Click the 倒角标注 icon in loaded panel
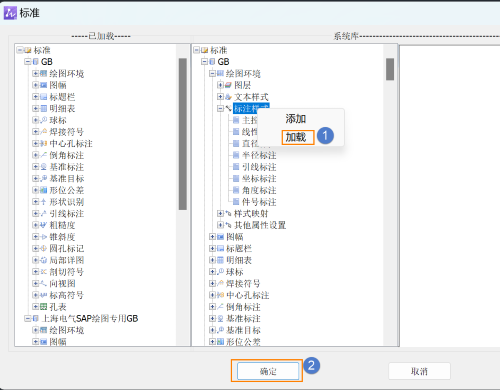Viewport: 500px width, 390px height. point(44,155)
